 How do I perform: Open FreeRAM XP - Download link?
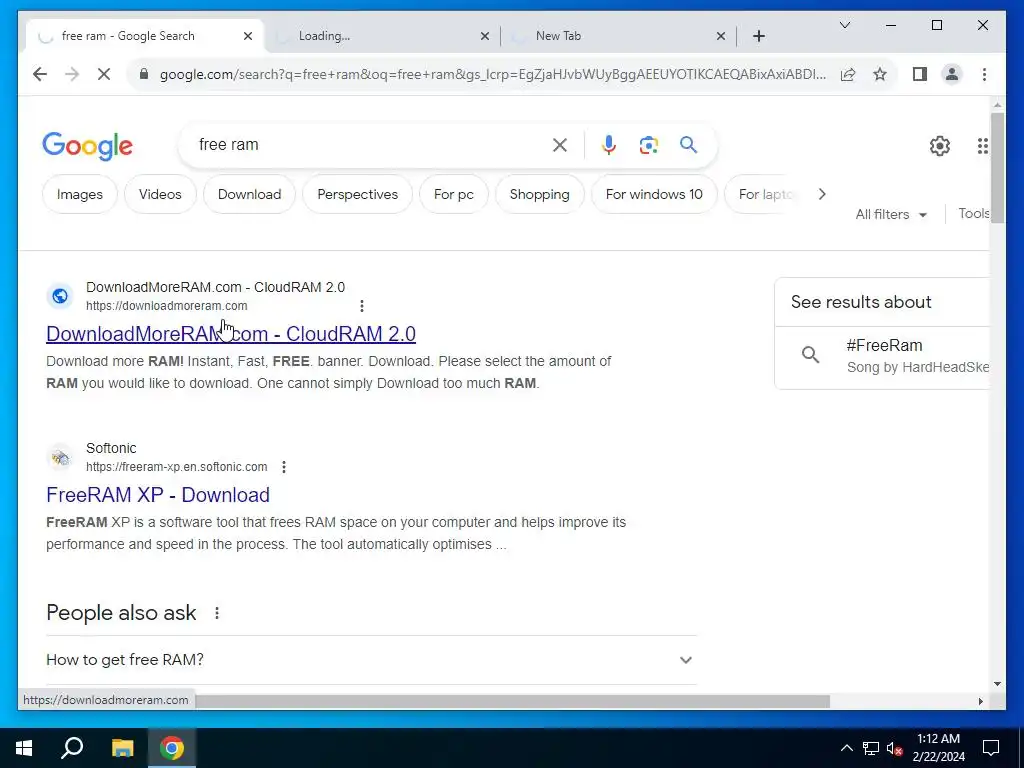pyautogui.click(x=157, y=495)
